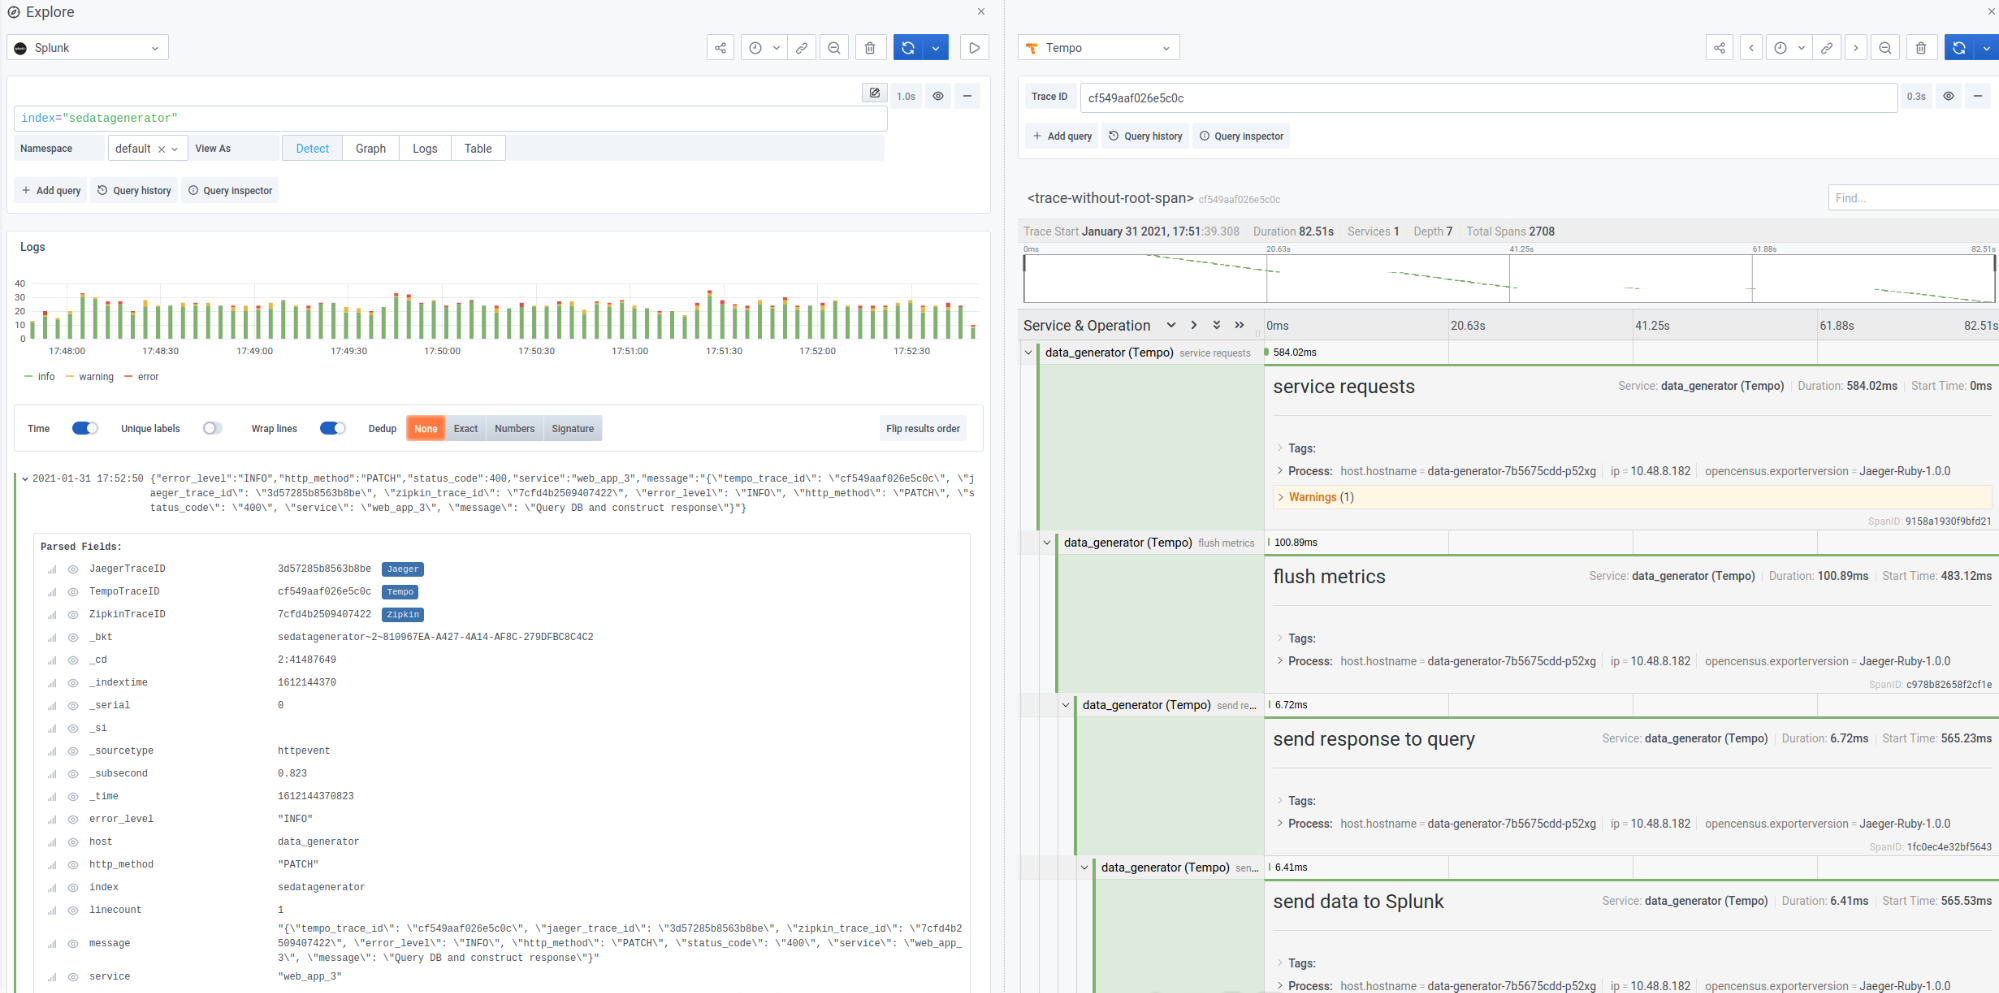Click the pencil icon to edit the Splunk query

click(873, 92)
